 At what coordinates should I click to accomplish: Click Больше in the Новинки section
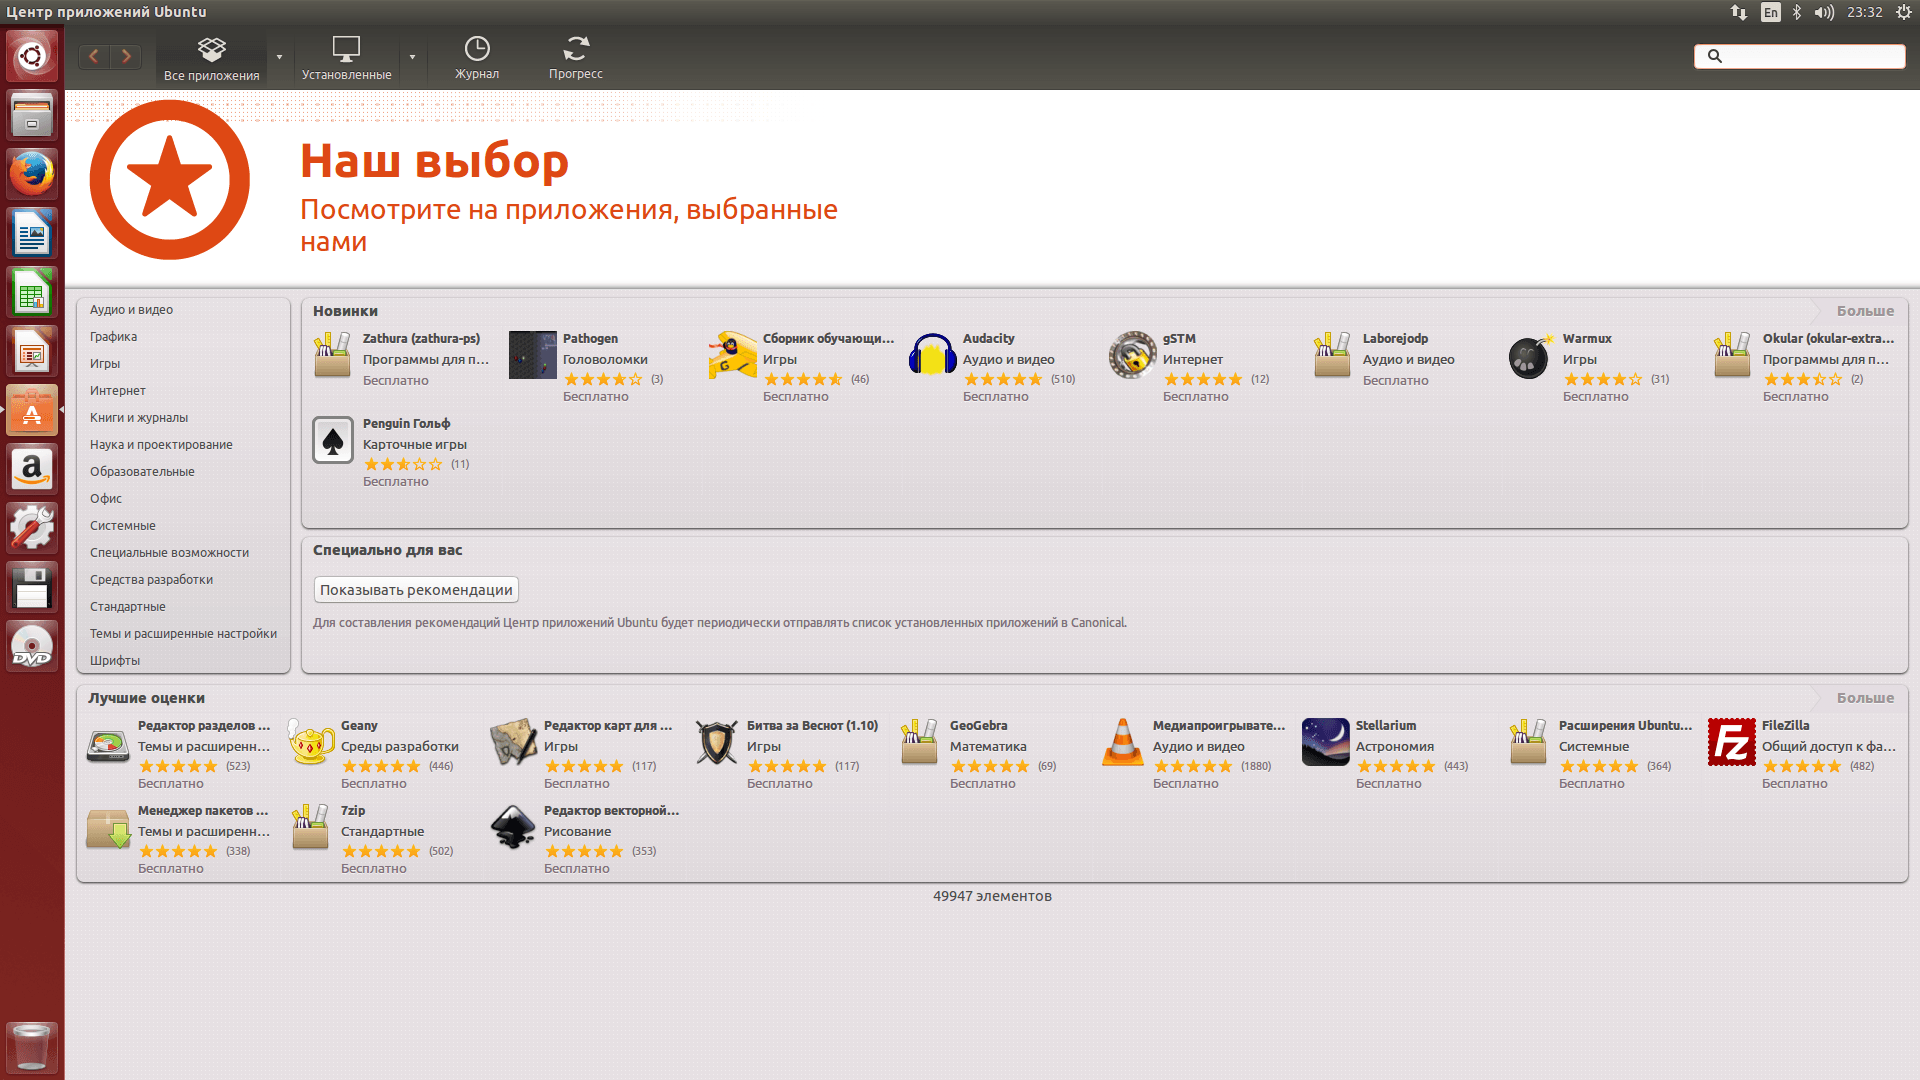click(x=1865, y=311)
